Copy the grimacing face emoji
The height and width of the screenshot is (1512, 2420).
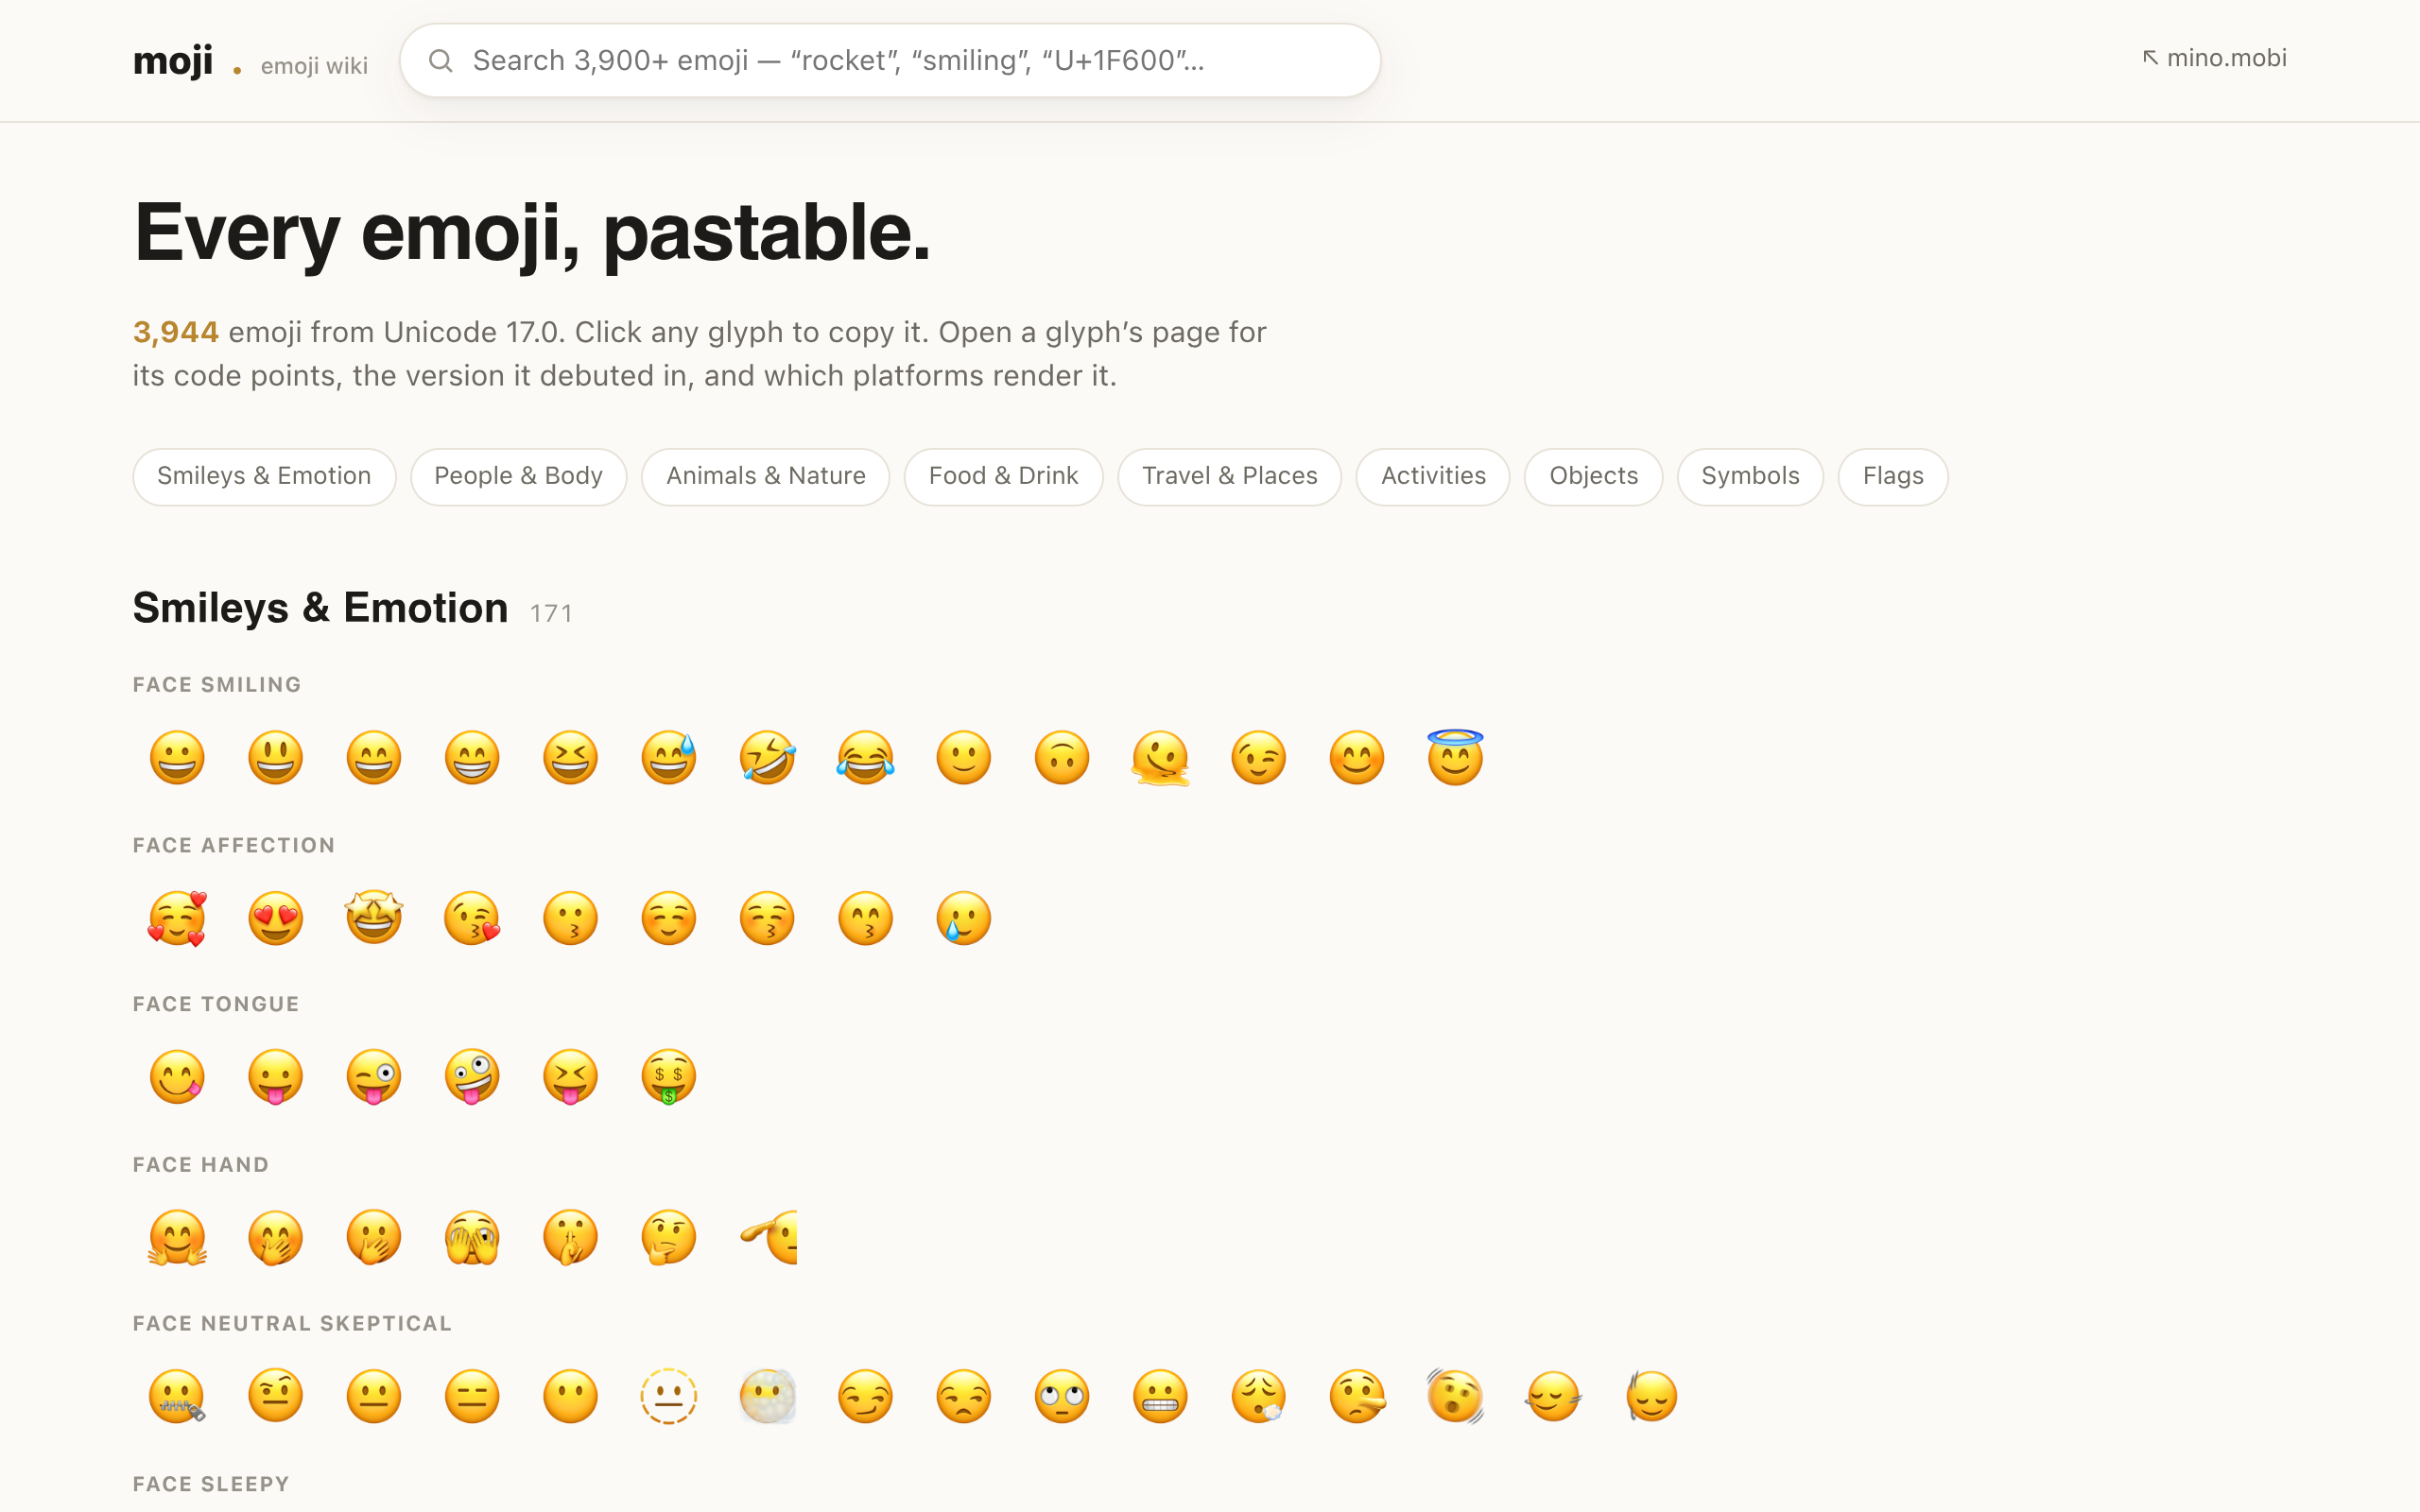tap(1160, 1396)
